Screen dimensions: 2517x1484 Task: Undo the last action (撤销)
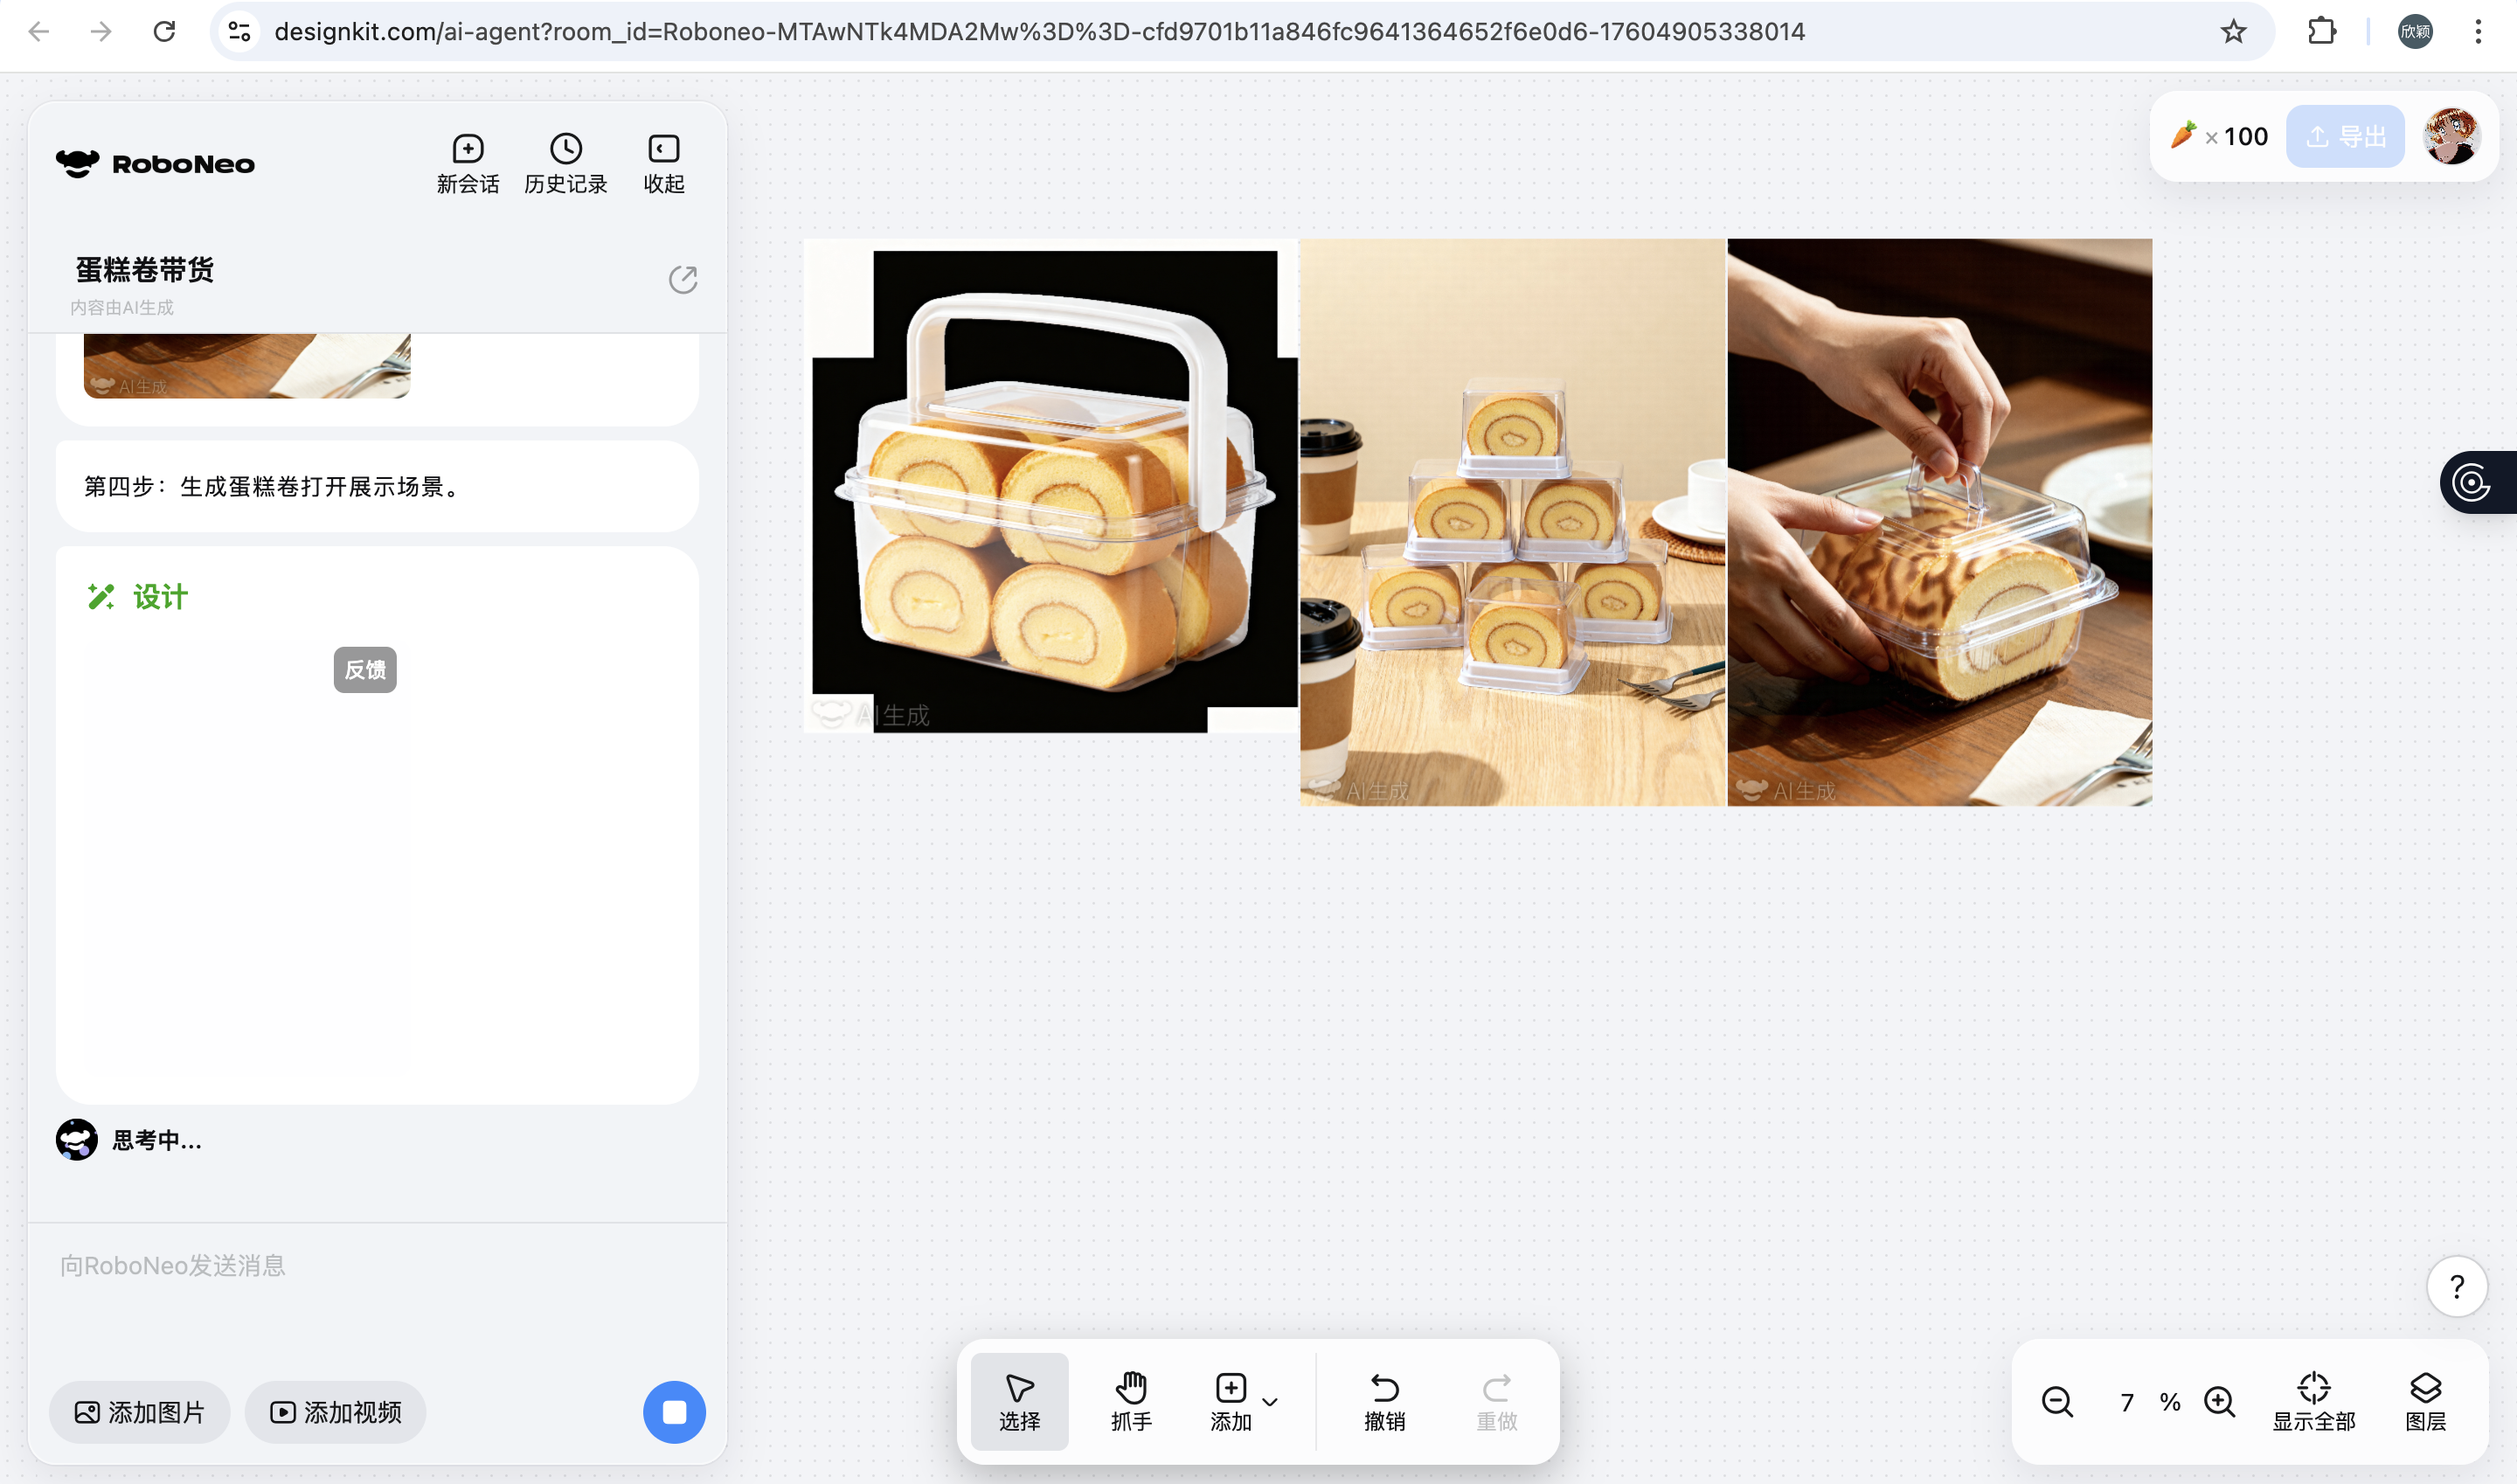[1384, 1400]
